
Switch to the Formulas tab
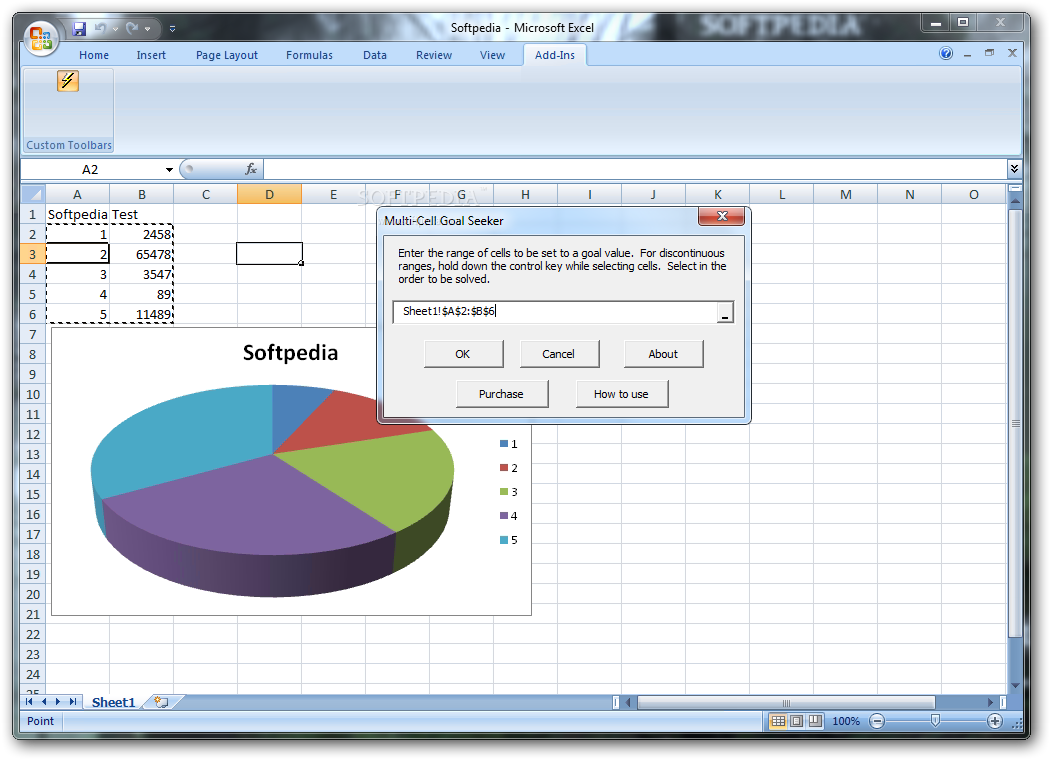[309, 55]
